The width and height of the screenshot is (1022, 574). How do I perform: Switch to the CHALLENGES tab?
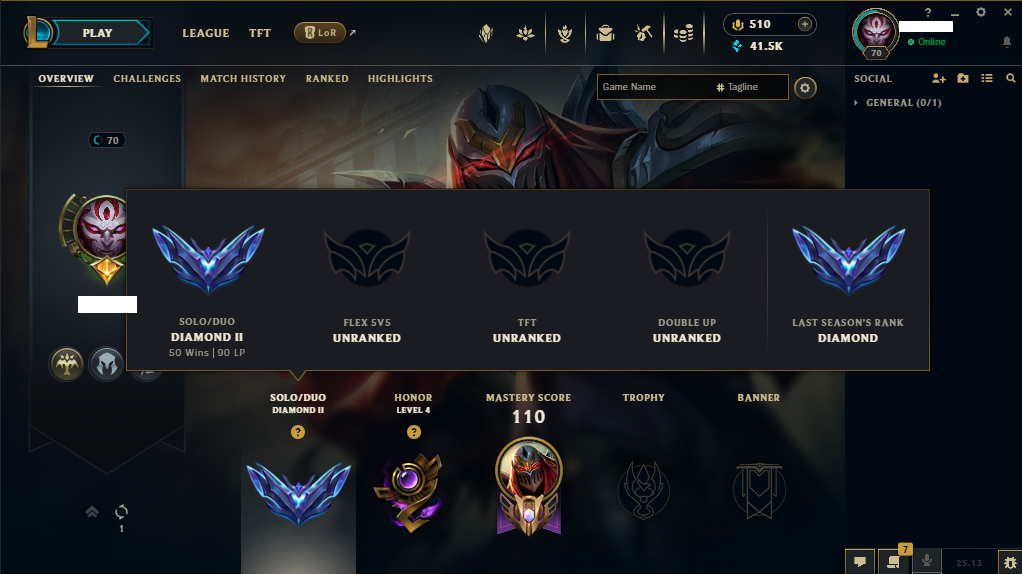point(147,78)
